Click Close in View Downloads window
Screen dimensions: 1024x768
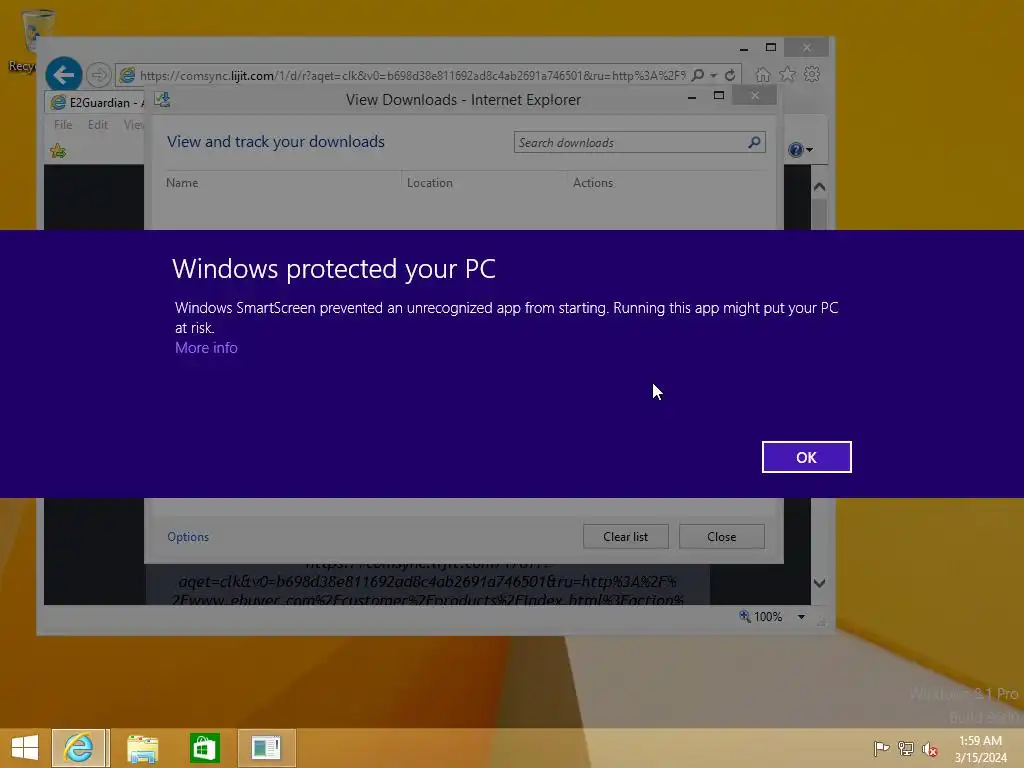coord(722,537)
